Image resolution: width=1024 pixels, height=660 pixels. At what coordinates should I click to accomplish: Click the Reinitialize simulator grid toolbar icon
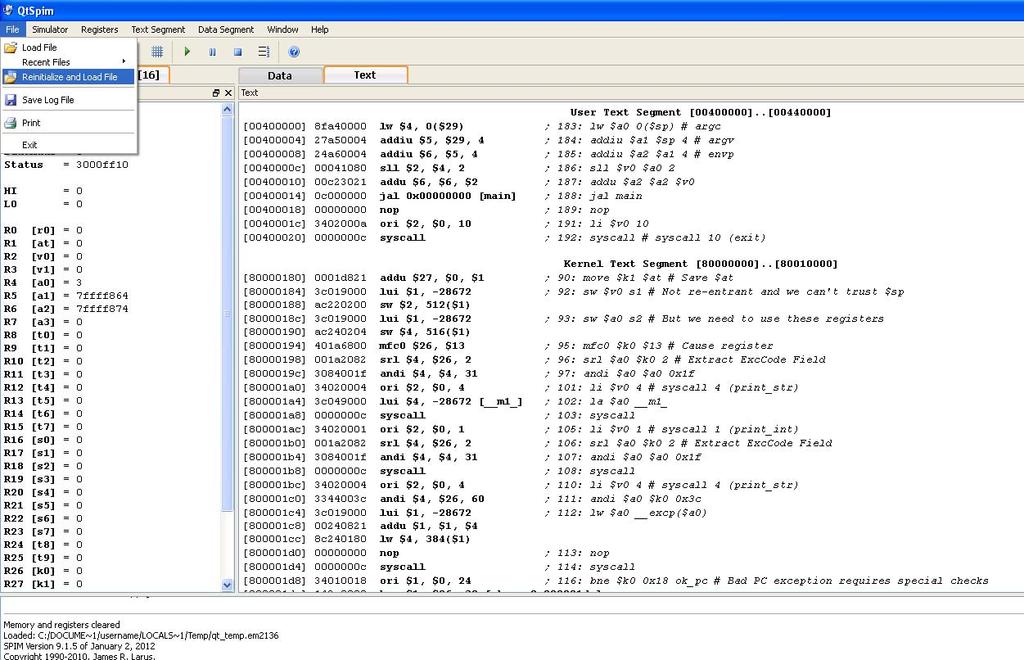(157, 52)
